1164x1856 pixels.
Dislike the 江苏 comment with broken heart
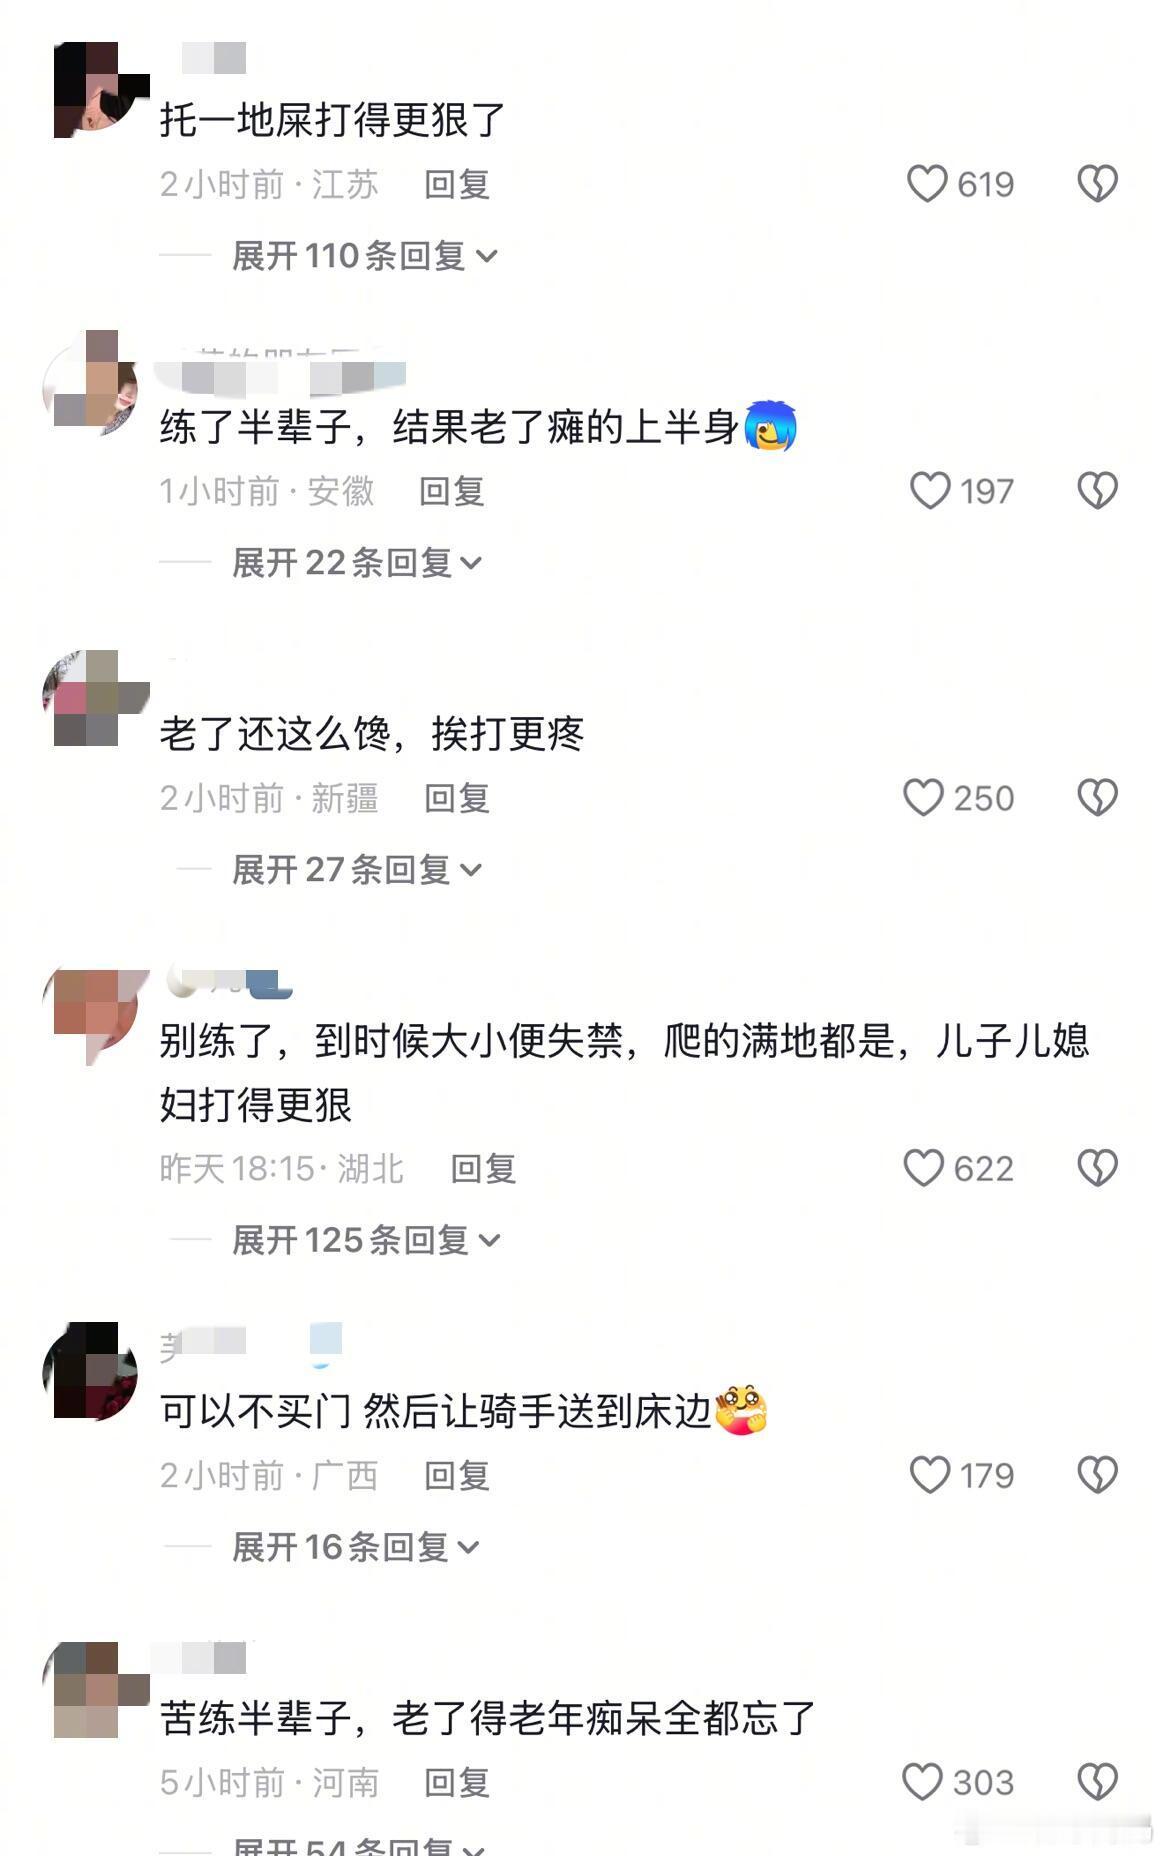point(1097,184)
